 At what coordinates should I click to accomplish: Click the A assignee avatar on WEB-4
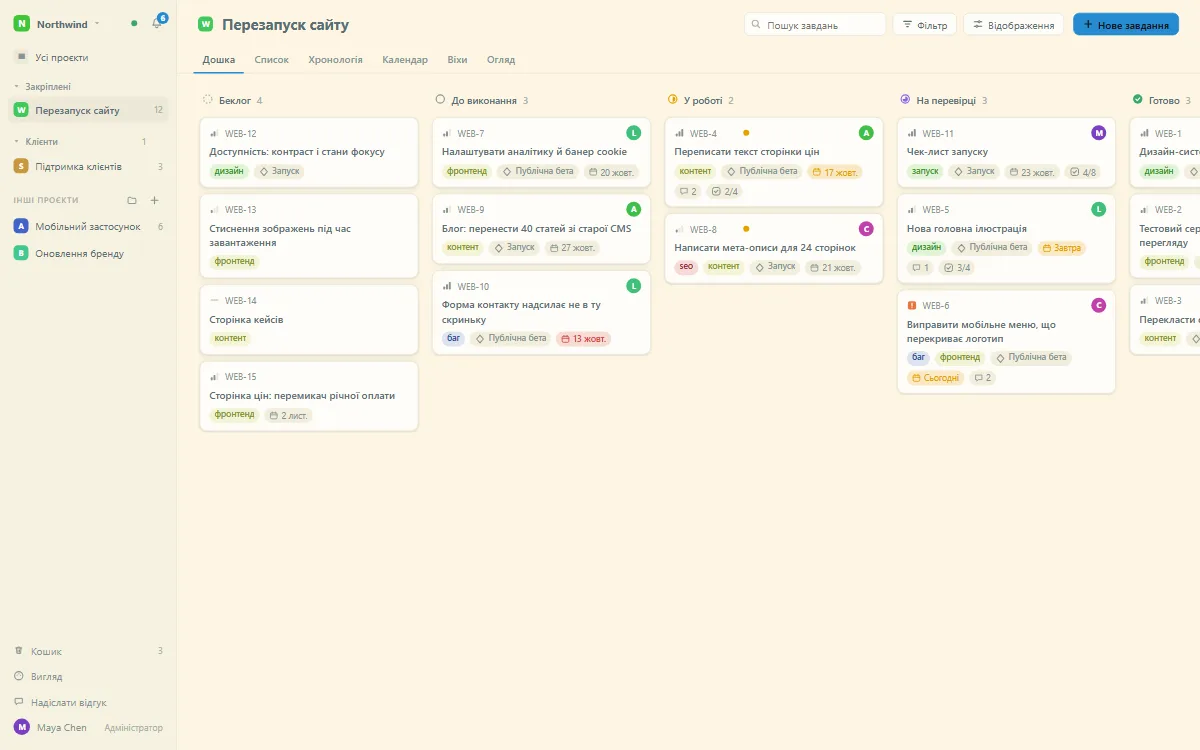[x=866, y=133]
